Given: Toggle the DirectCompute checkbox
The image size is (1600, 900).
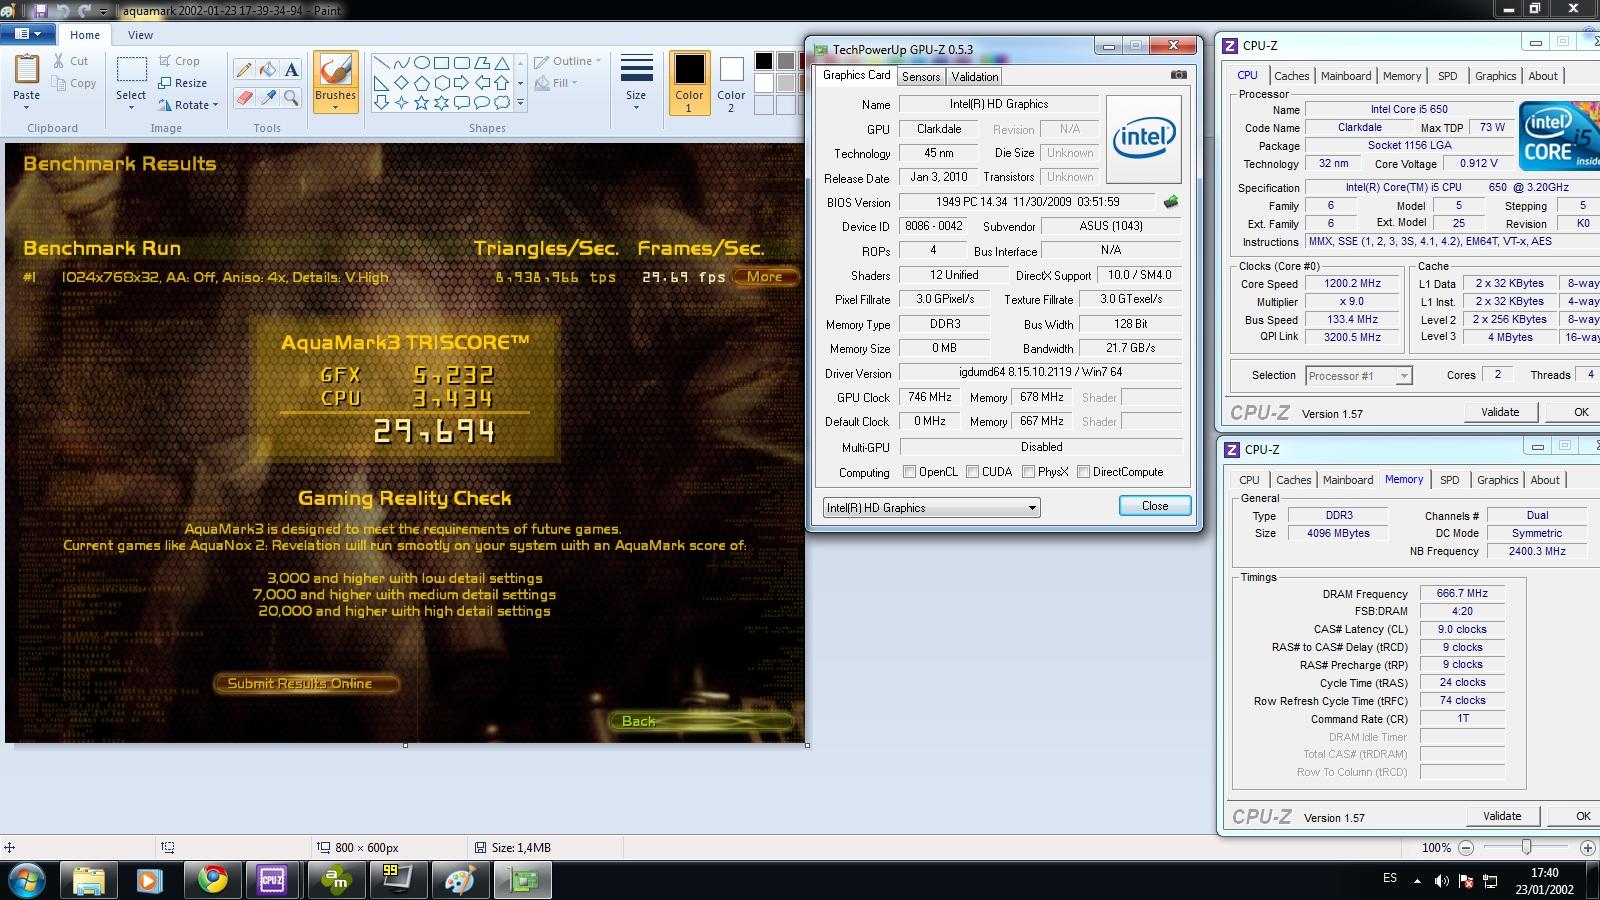Looking at the screenshot, I should point(1083,472).
